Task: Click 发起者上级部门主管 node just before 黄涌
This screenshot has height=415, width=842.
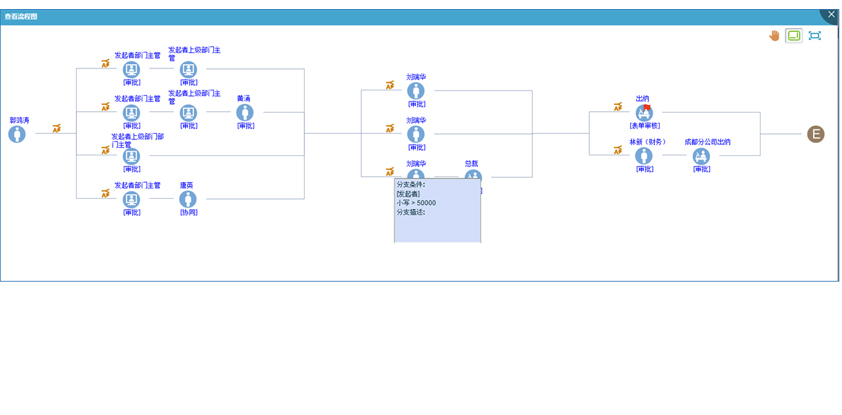Action: click(188, 113)
